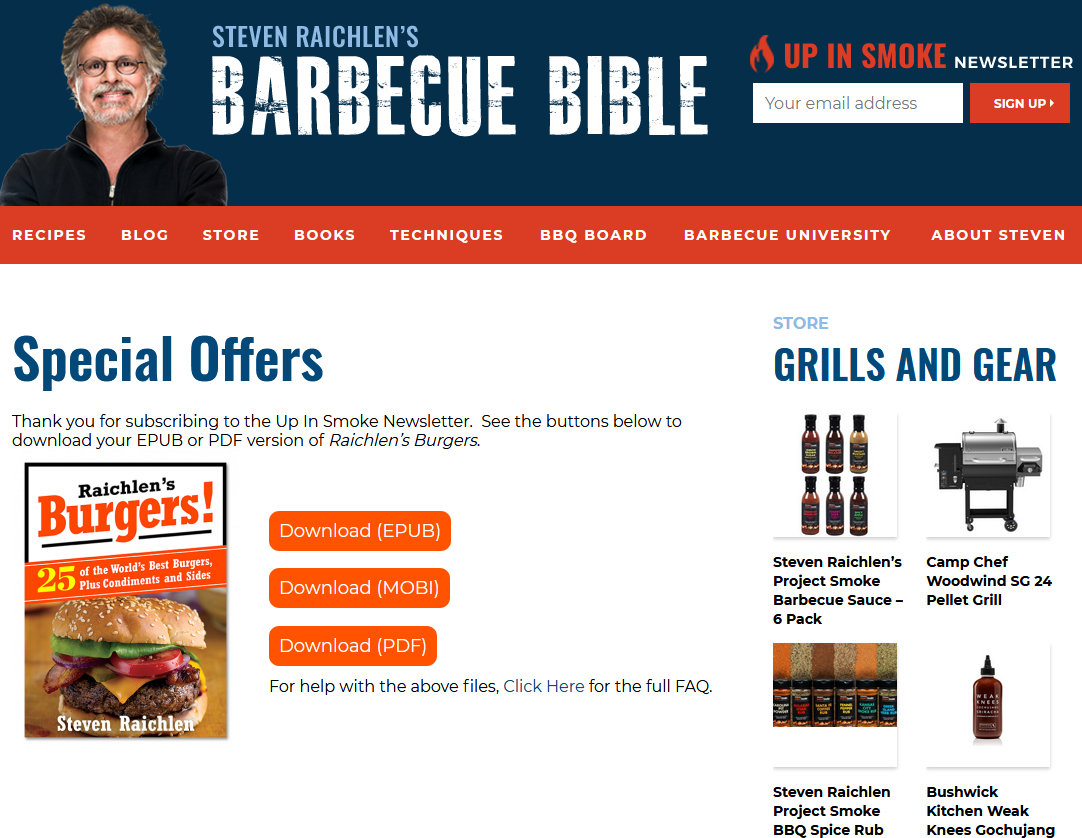Open the Camp Chef Woodwind SG 24 link

pyautogui.click(x=989, y=581)
